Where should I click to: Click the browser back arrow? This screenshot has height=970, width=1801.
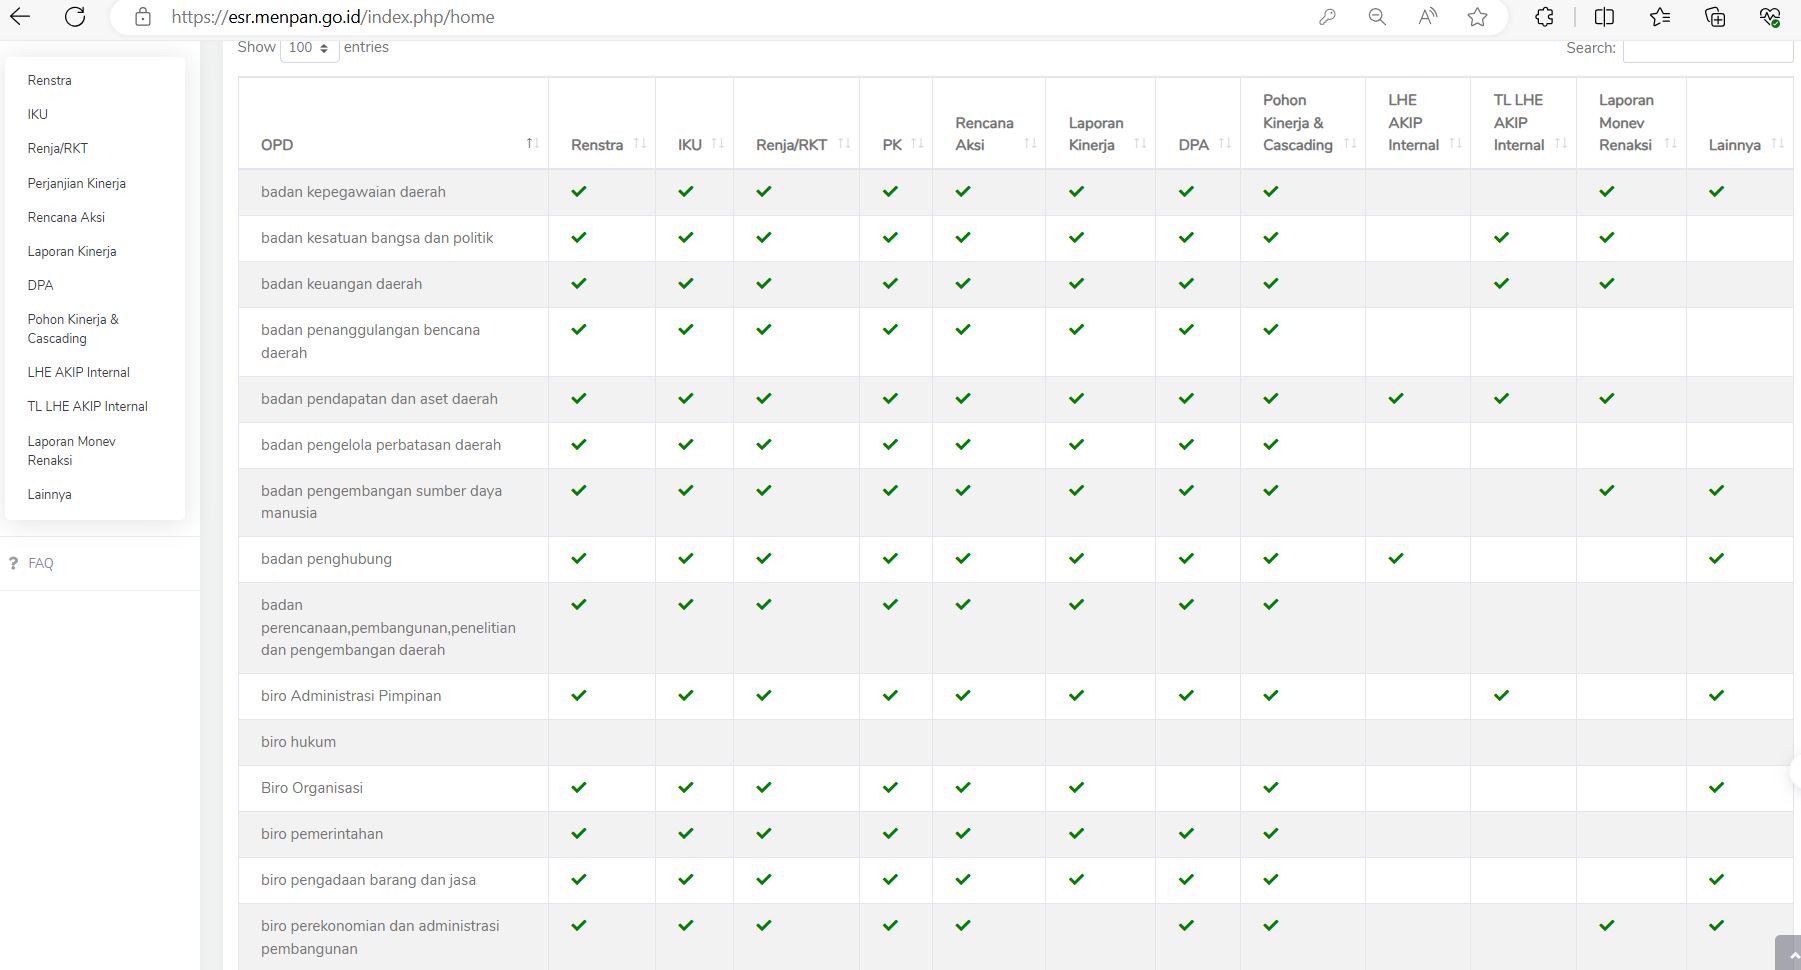(x=20, y=17)
